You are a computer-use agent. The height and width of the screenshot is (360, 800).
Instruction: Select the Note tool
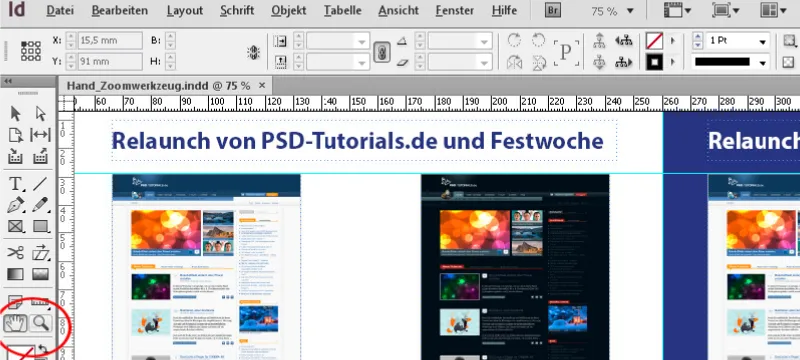pos(16,302)
